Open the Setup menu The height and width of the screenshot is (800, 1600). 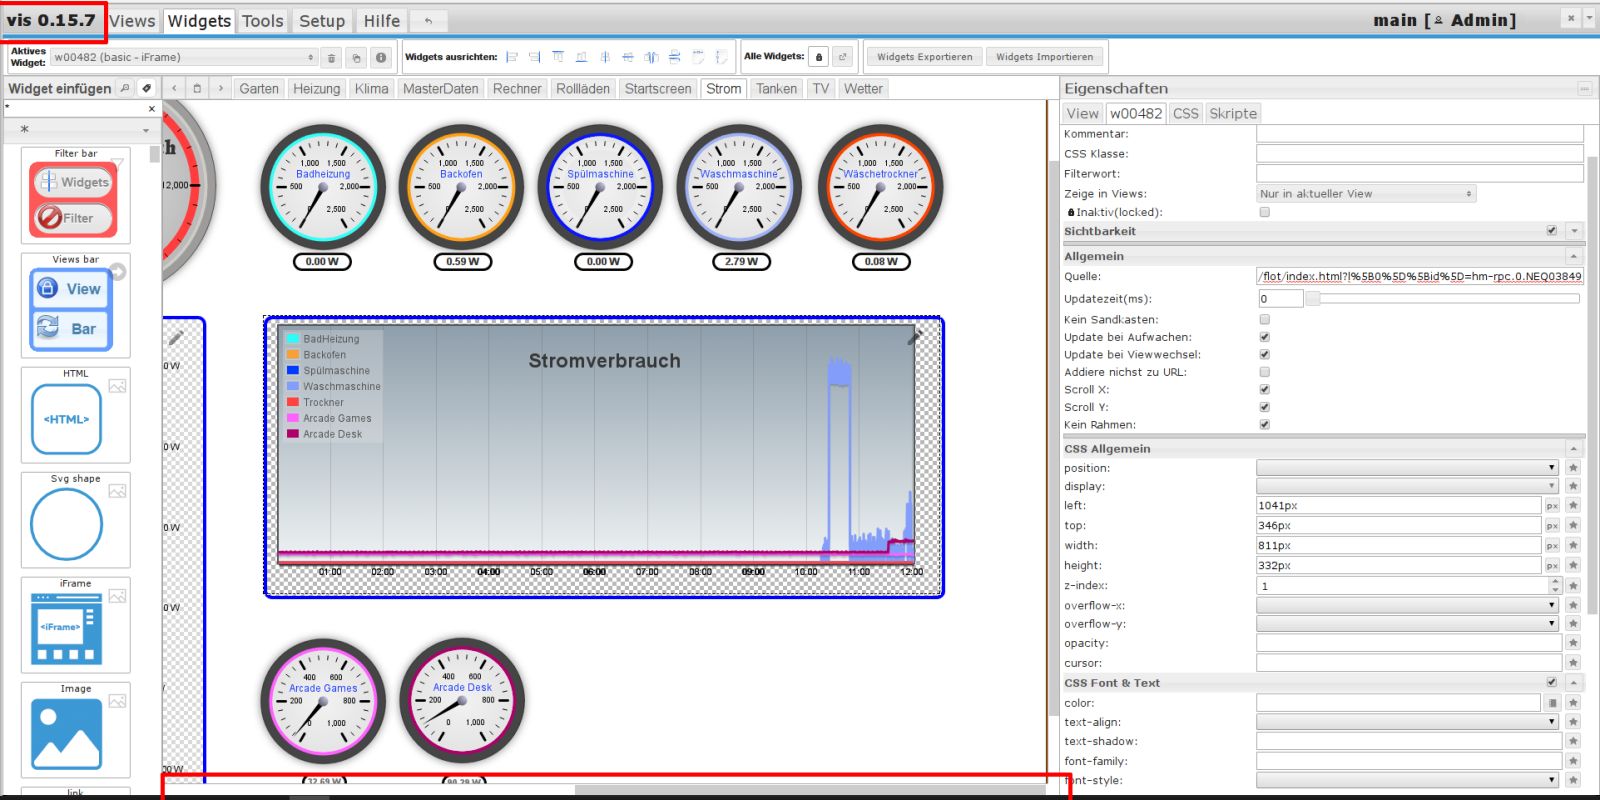click(x=322, y=21)
